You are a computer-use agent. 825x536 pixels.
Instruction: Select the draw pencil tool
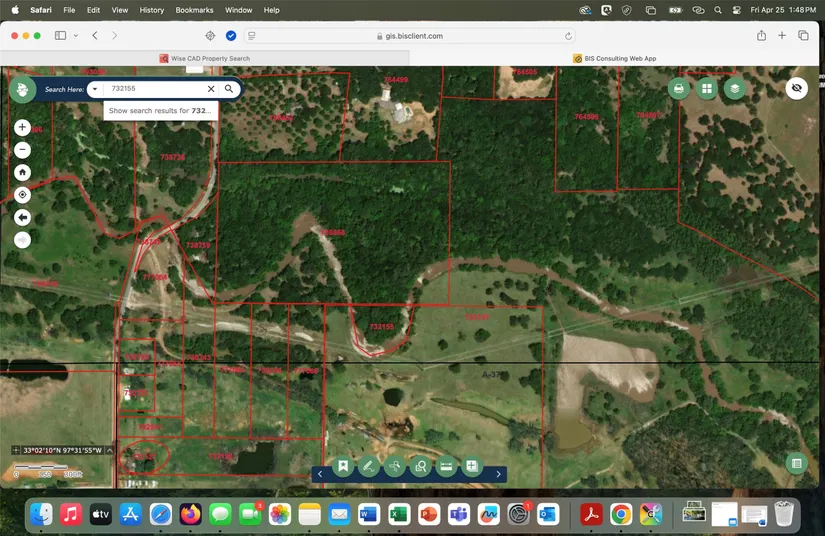pos(369,466)
